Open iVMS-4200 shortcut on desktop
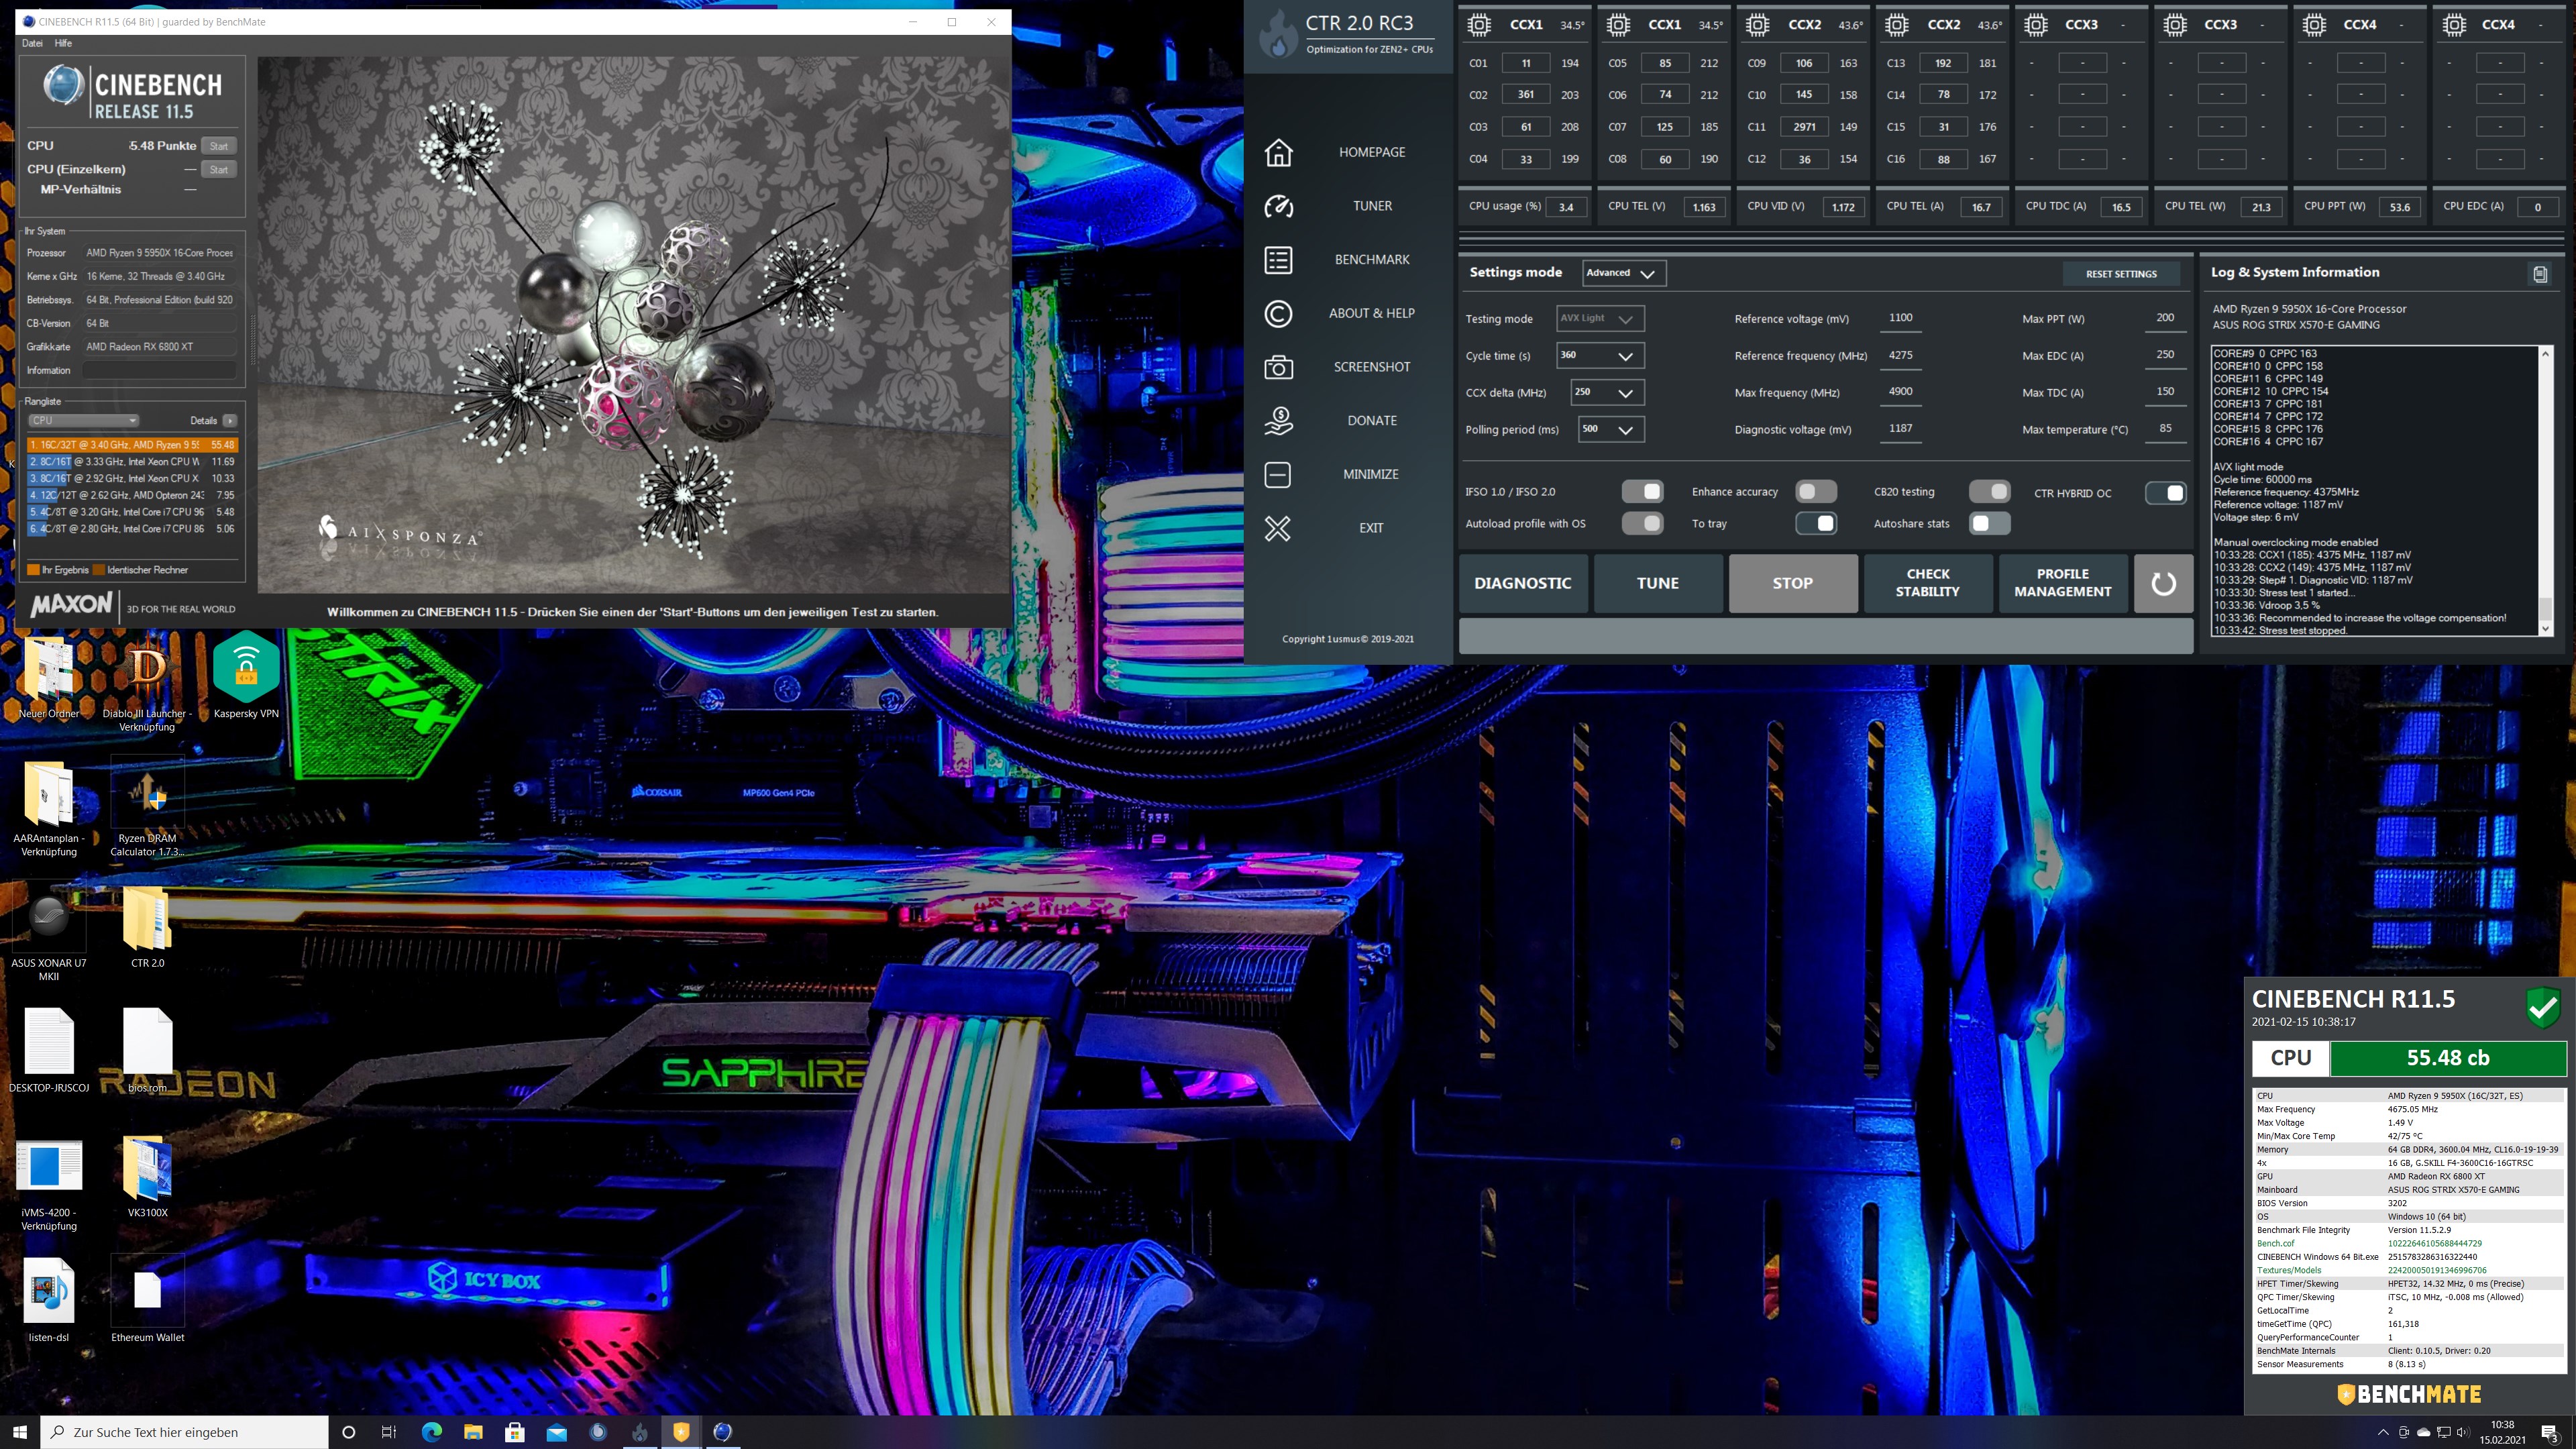This screenshot has height=1449, width=2576. tap(48, 1184)
